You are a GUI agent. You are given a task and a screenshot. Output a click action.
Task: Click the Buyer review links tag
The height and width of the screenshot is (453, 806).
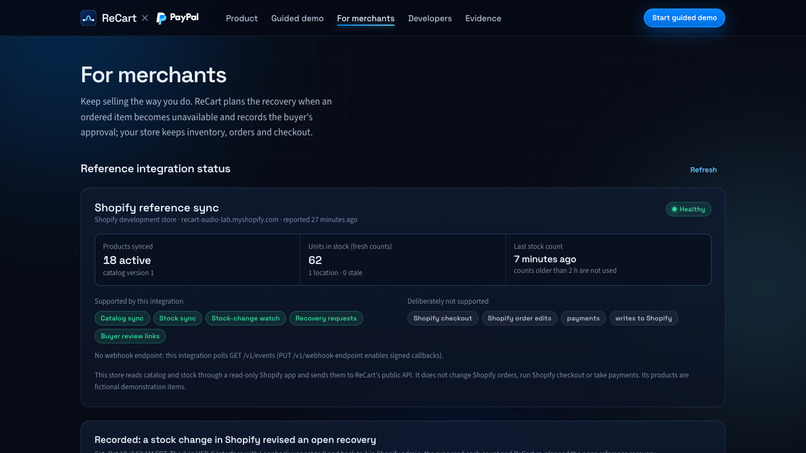(130, 336)
